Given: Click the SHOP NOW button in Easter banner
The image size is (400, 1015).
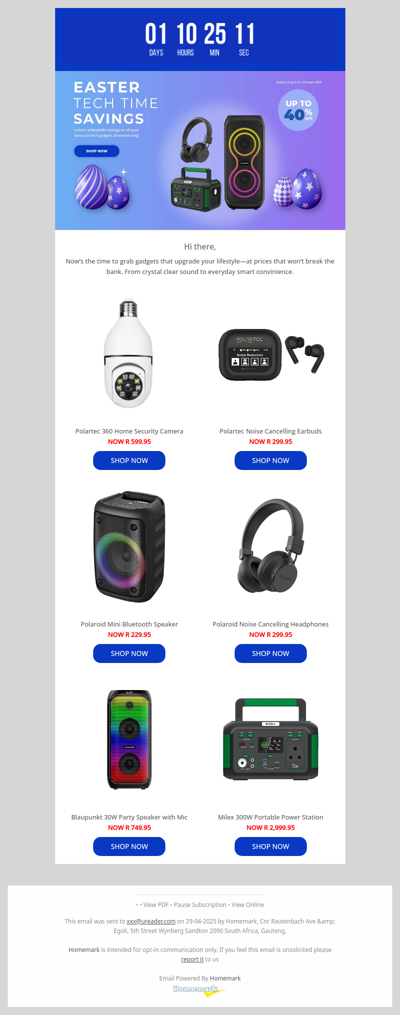Looking at the screenshot, I should pos(96,151).
